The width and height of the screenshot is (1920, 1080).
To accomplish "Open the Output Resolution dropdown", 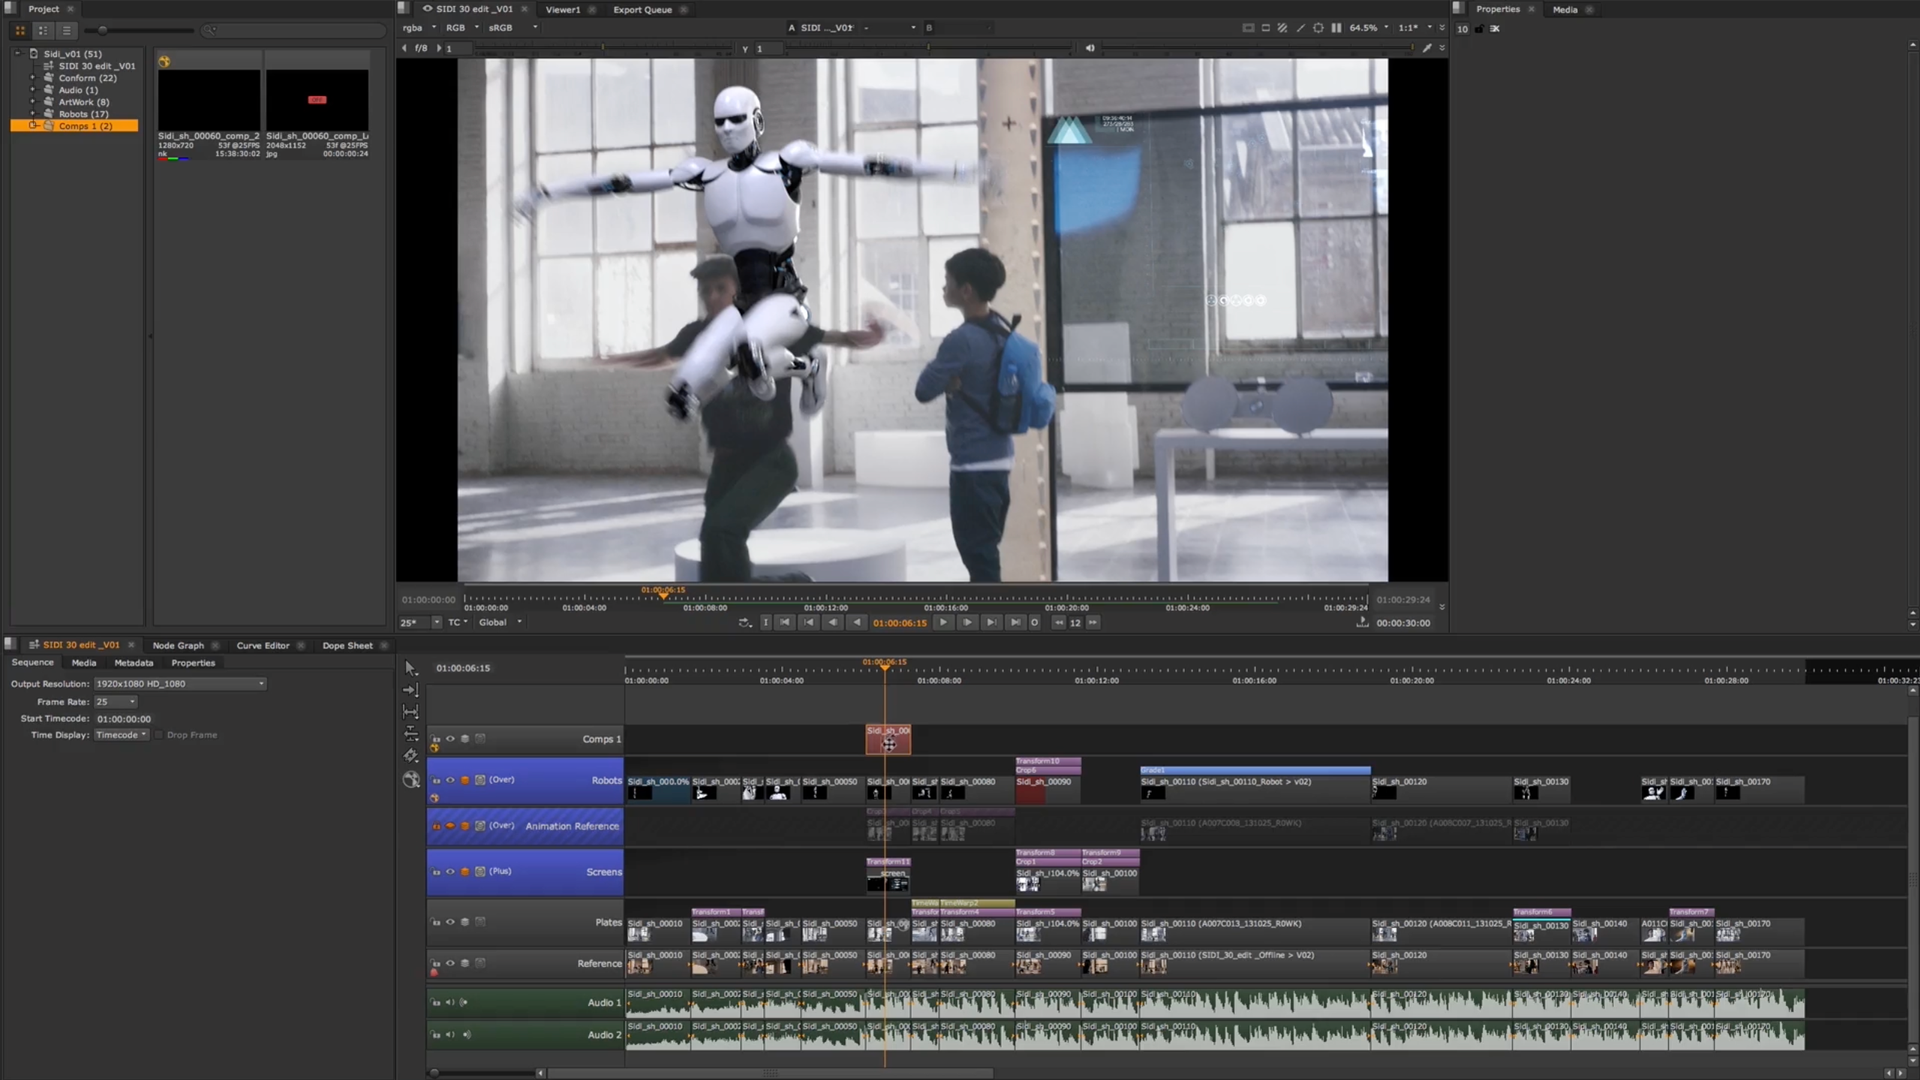I will (178, 683).
